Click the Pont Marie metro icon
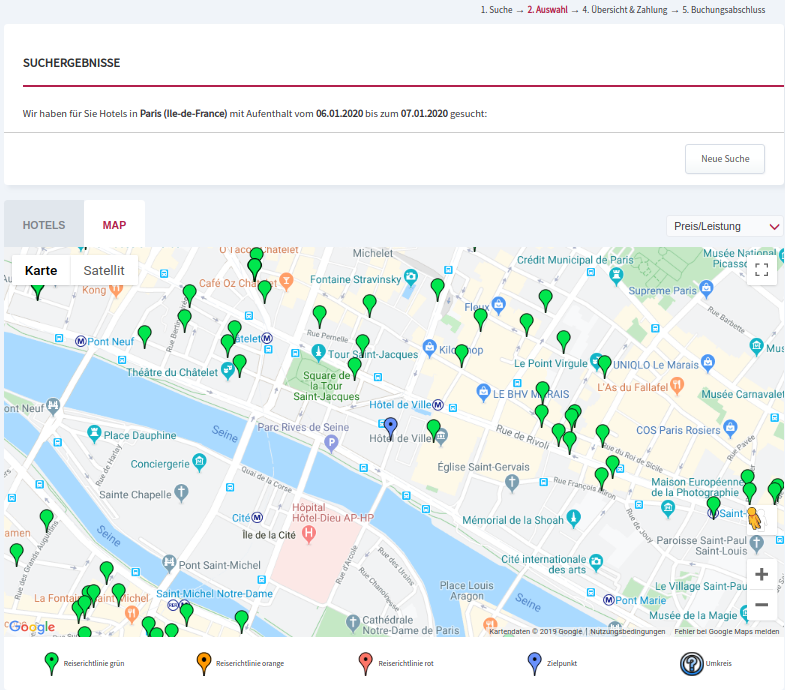 click(609, 600)
